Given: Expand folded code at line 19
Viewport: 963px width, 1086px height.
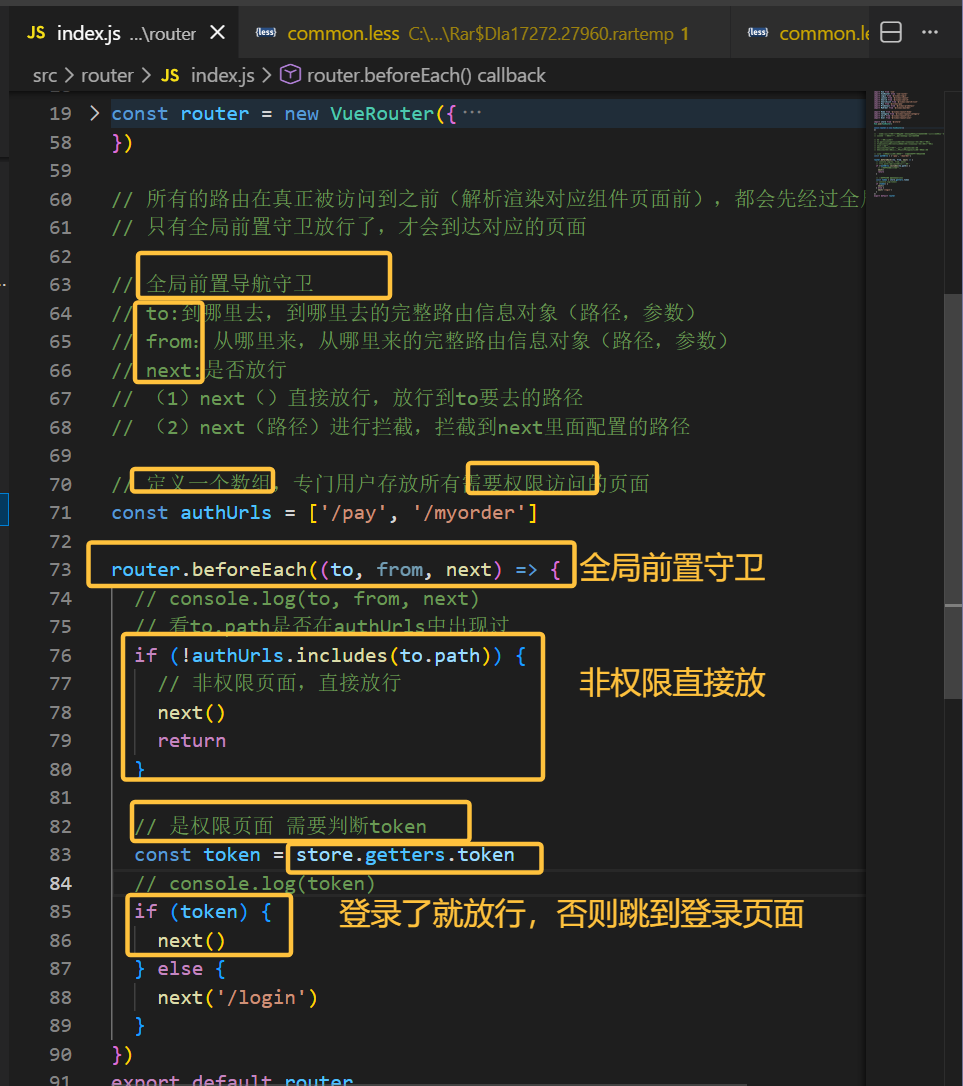Looking at the screenshot, I should 95,113.
